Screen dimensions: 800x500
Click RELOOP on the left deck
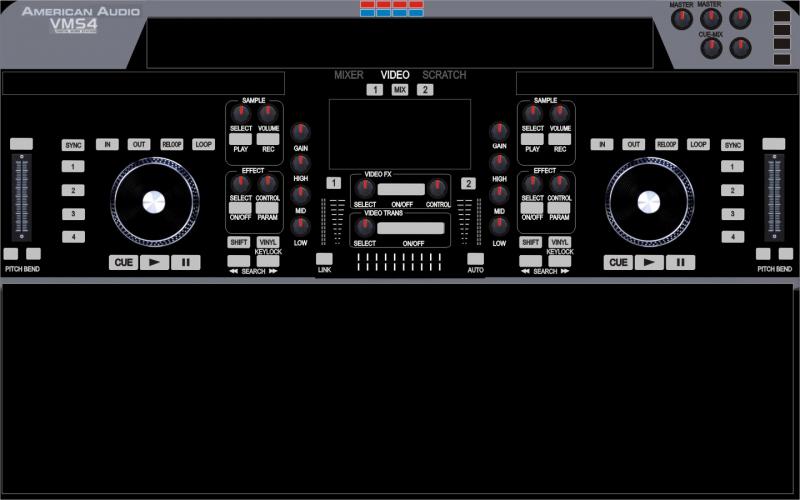tap(172, 144)
